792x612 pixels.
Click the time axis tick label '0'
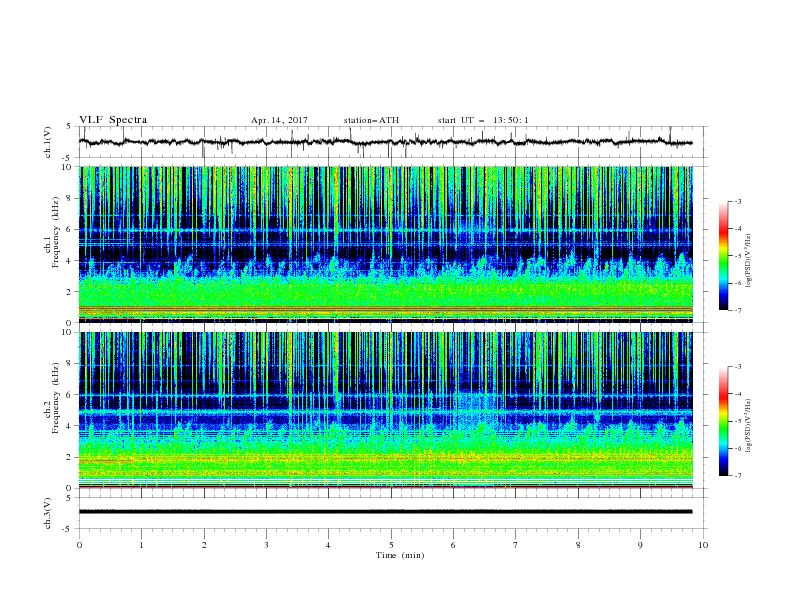click(79, 545)
